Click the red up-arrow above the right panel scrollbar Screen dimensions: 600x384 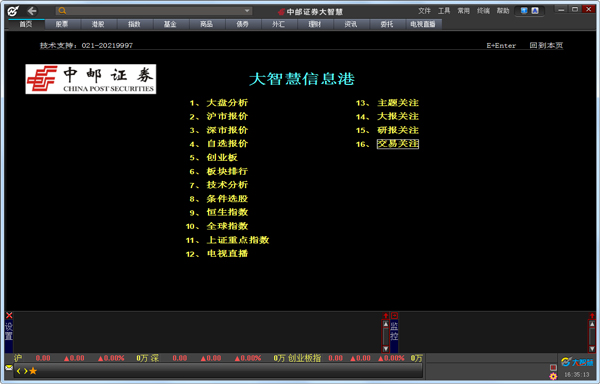[x=592, y=316]
